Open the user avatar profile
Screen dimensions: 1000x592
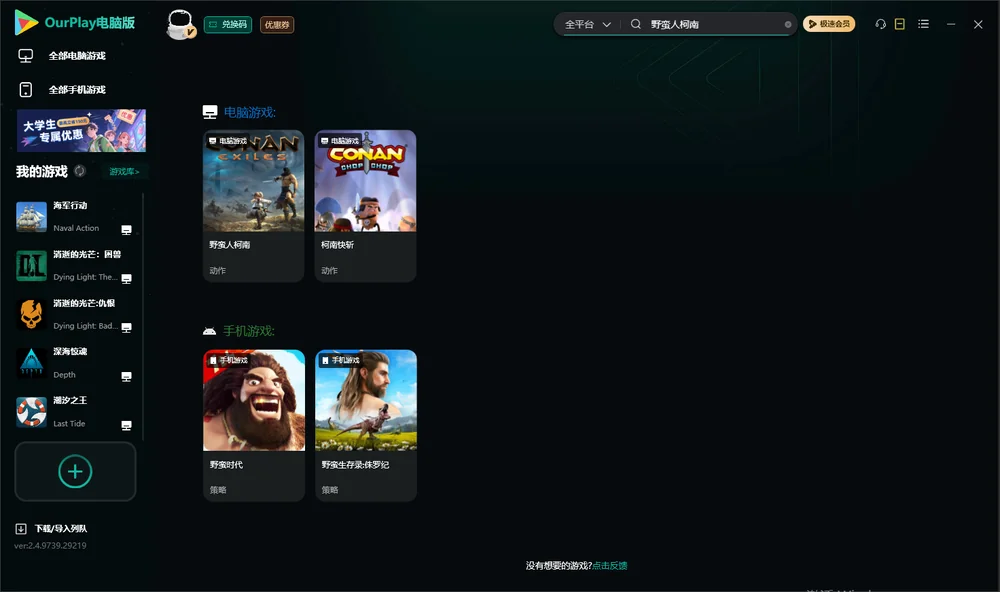(180, 25)
